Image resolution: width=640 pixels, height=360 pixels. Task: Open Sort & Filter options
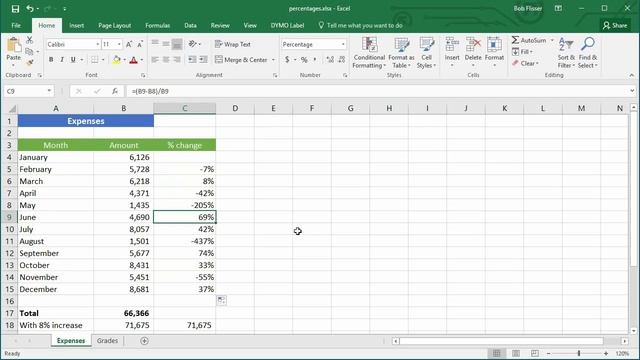[x=566, y=53]
